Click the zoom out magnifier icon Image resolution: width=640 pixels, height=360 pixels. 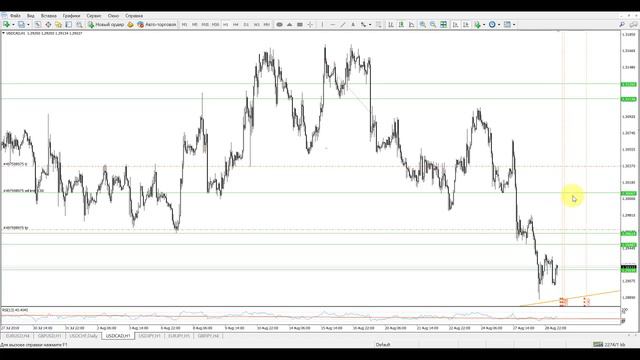(x=433, y=24)
